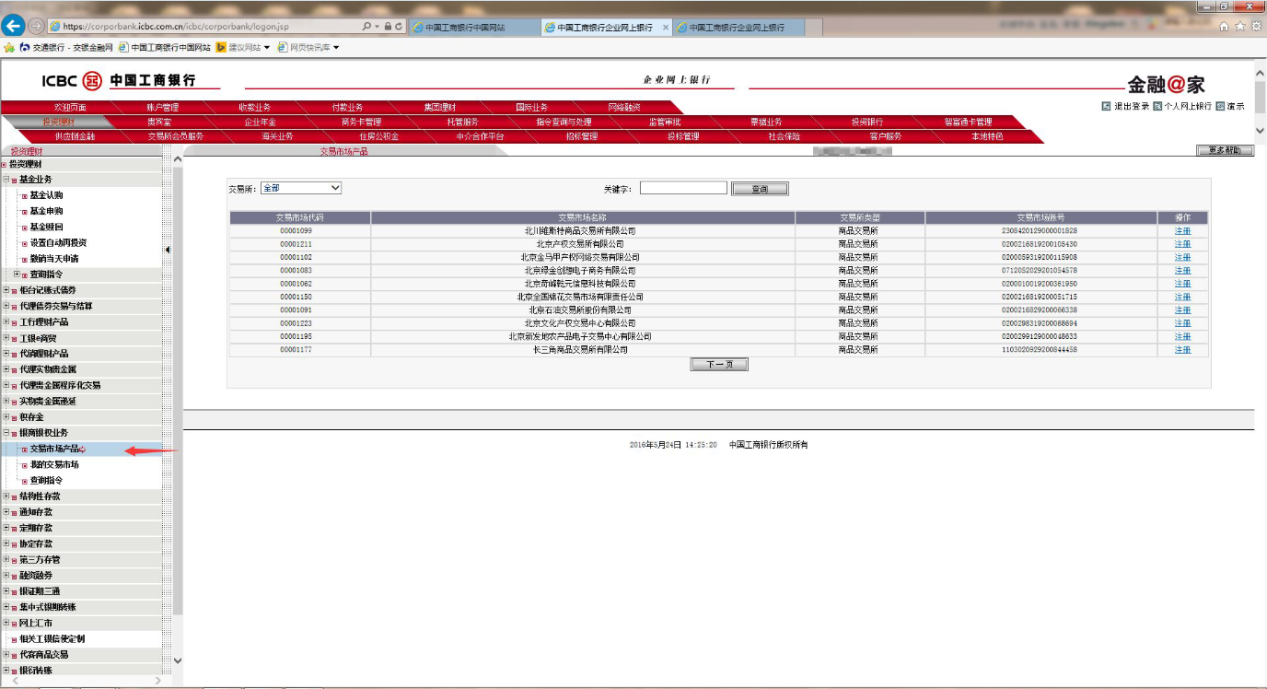This screenshot has height=689, width=1267.
Task: Collapse the sidebar with the black arrow handle
Action: click(167, 250)
